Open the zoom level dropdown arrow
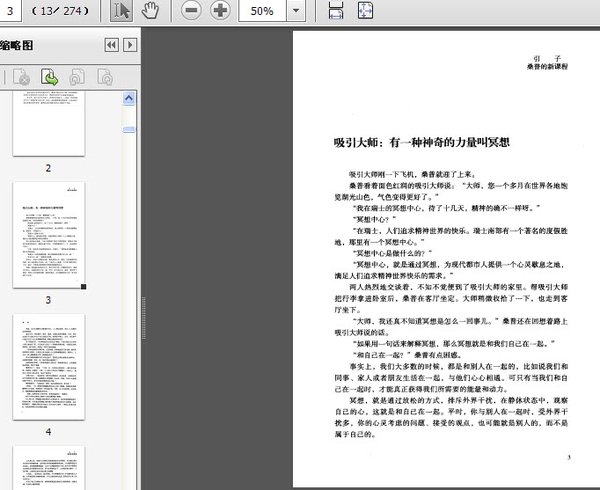This screenshot has height=490, width=600. point(296,11)
